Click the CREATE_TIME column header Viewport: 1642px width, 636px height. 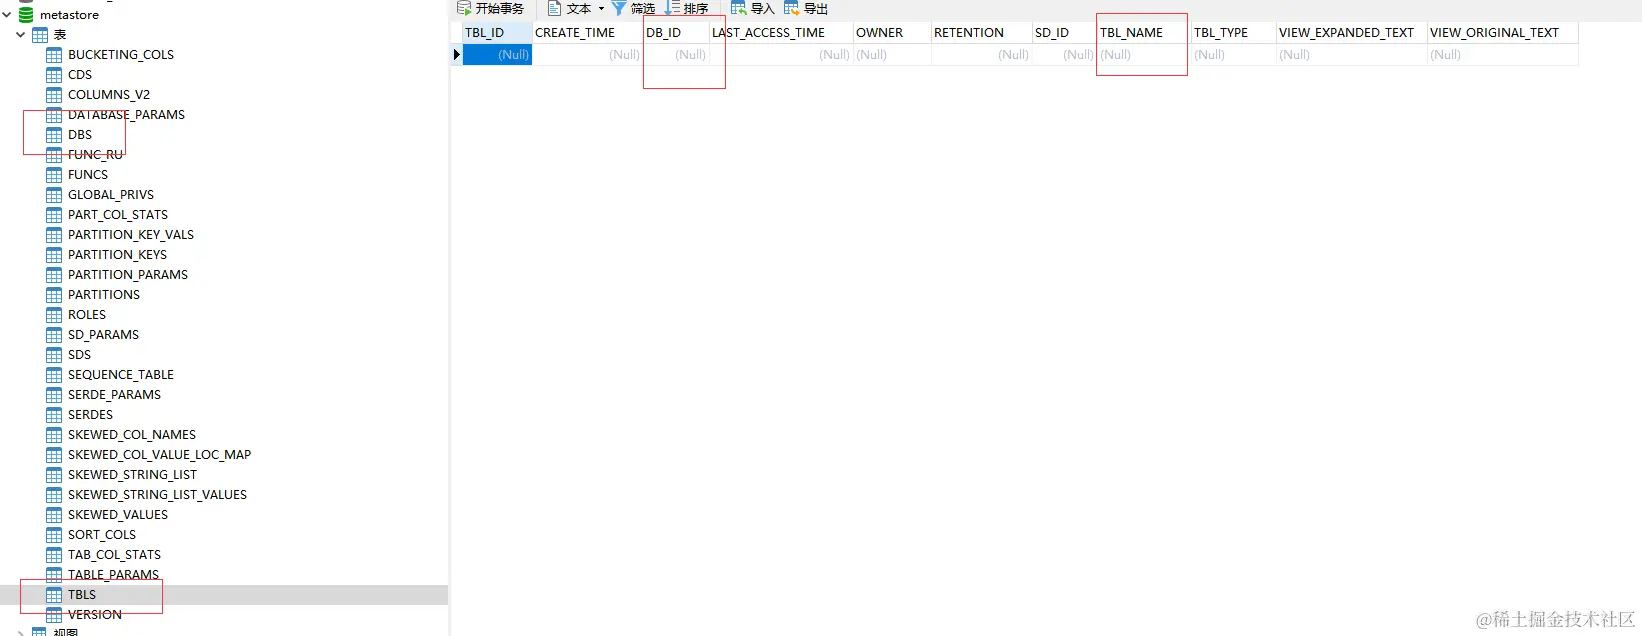[587, 33]
